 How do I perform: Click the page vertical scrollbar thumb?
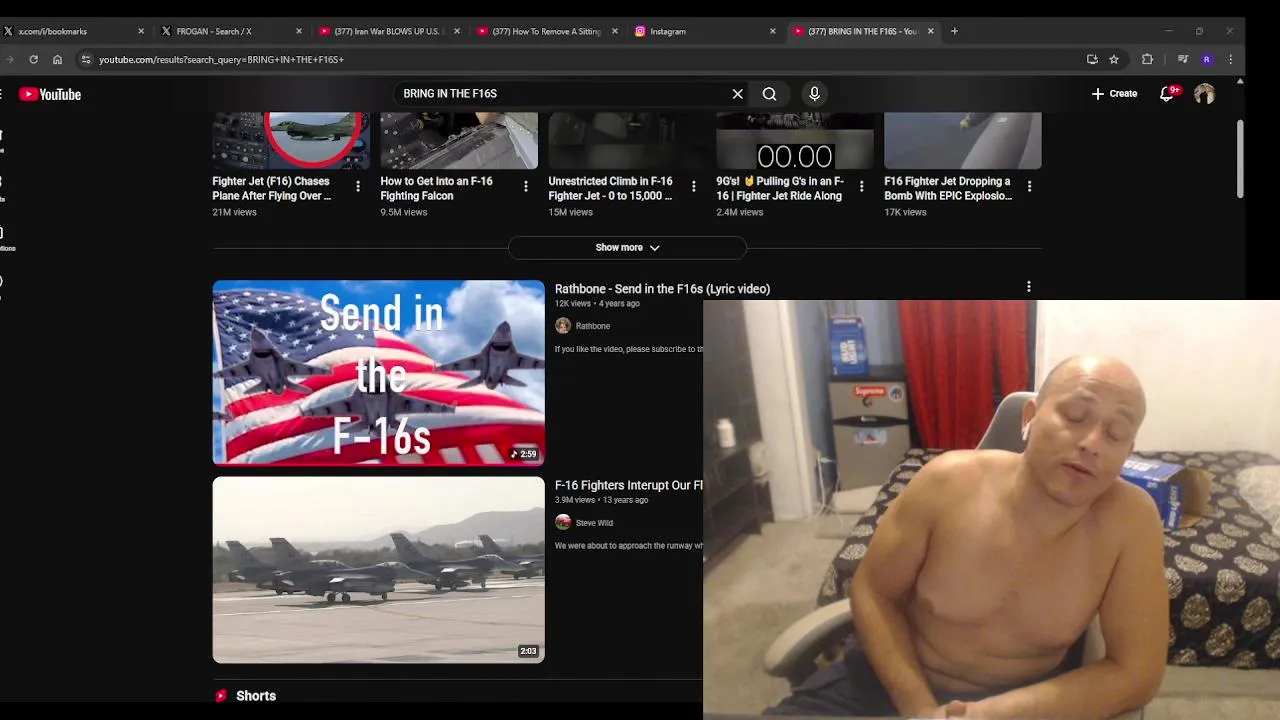[x=1240, y=159]
